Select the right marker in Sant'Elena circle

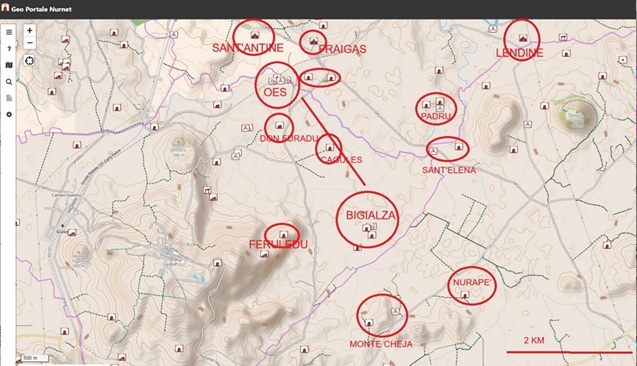pos(459,146)
